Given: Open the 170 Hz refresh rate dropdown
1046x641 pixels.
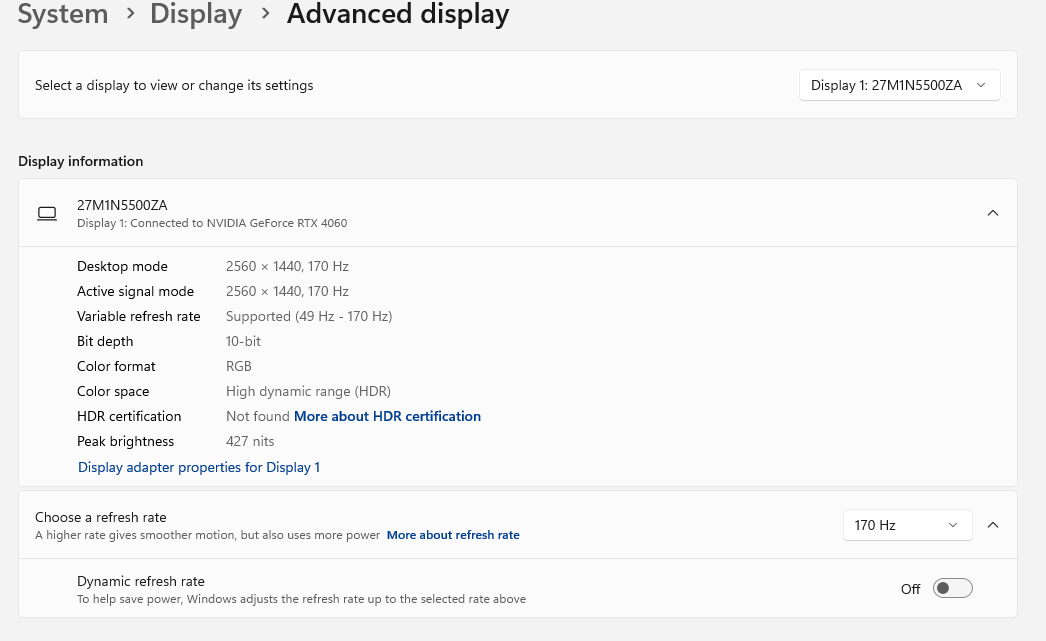Looking at the screenshot, I should pyautogui.click(x=907, y=525).
